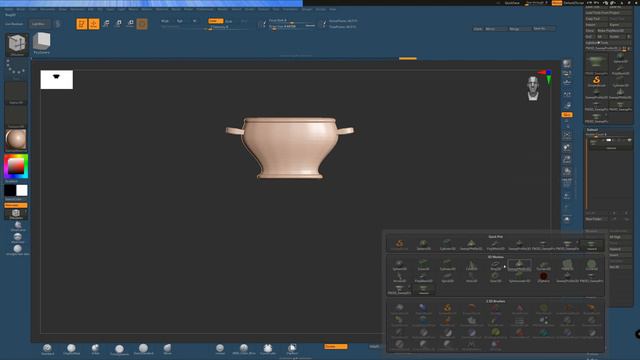This screenshot has width=640, height=360.
Task: Select Gear3D in 3D Meshes popup
Action: (x=495, y=277)
